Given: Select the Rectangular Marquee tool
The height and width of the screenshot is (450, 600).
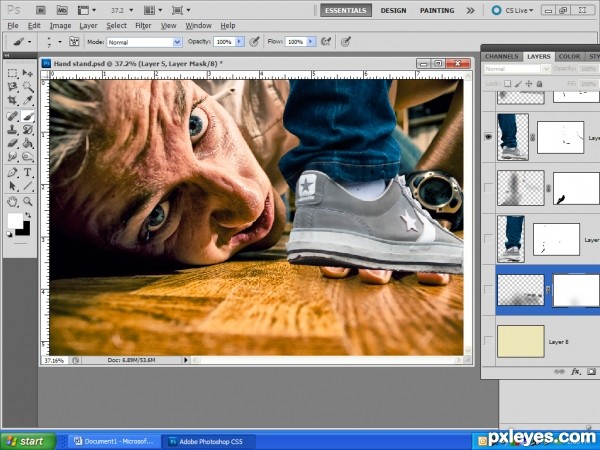Looking at the screenshot, I should point(13,73).
